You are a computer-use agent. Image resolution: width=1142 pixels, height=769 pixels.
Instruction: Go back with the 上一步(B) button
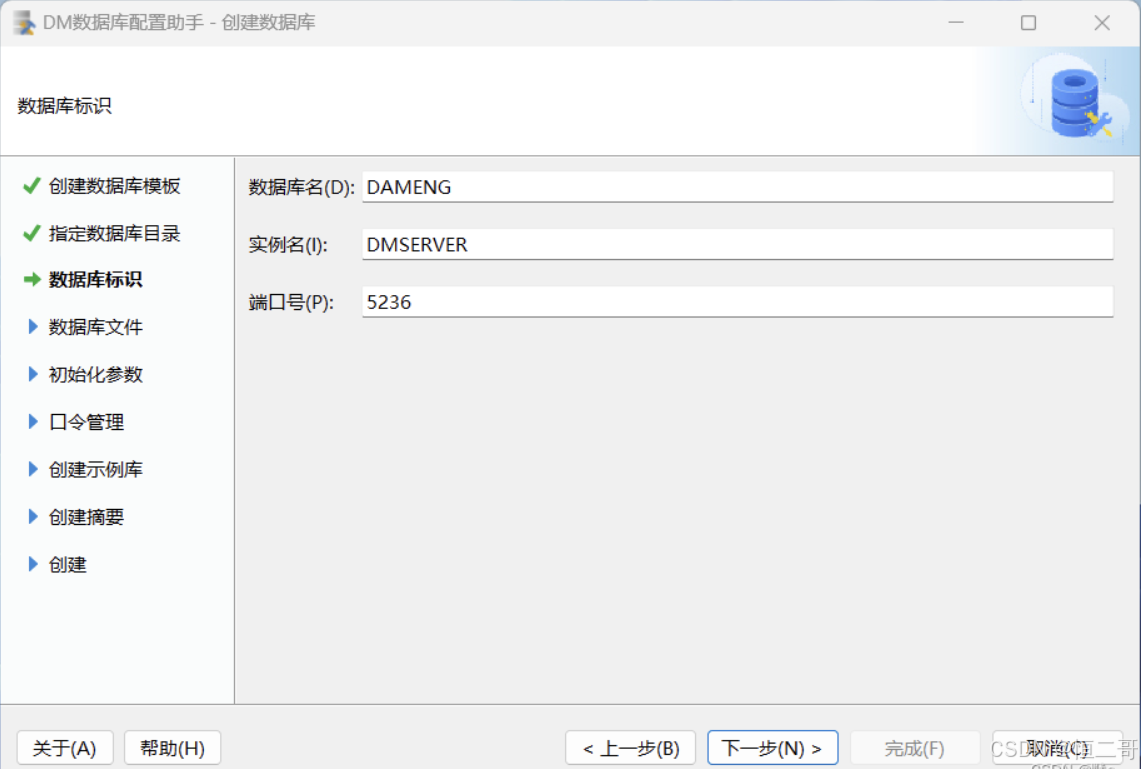(x=631, y=748)
